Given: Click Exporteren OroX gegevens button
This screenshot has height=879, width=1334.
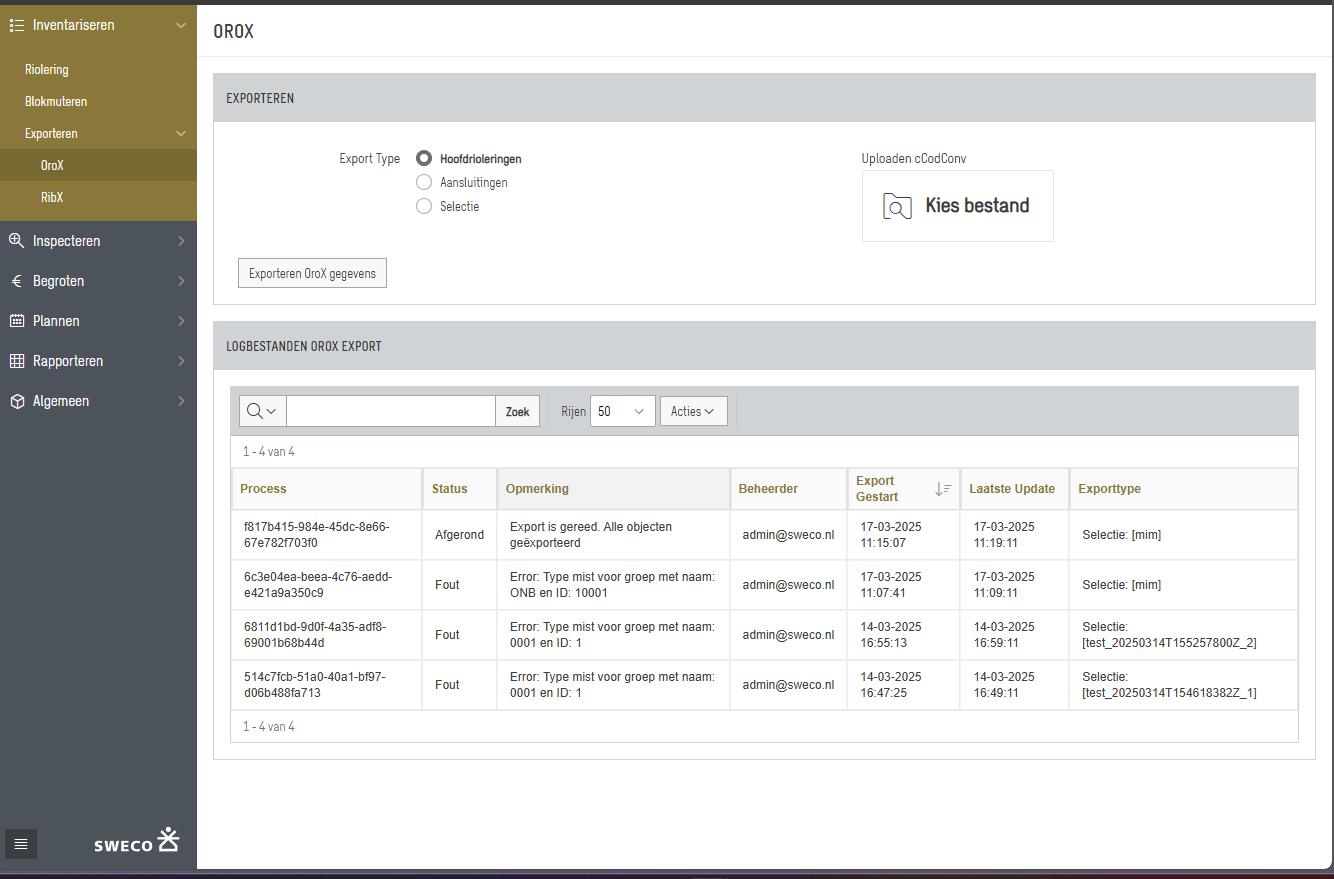Looking at the screenshot, I should 312,273.
